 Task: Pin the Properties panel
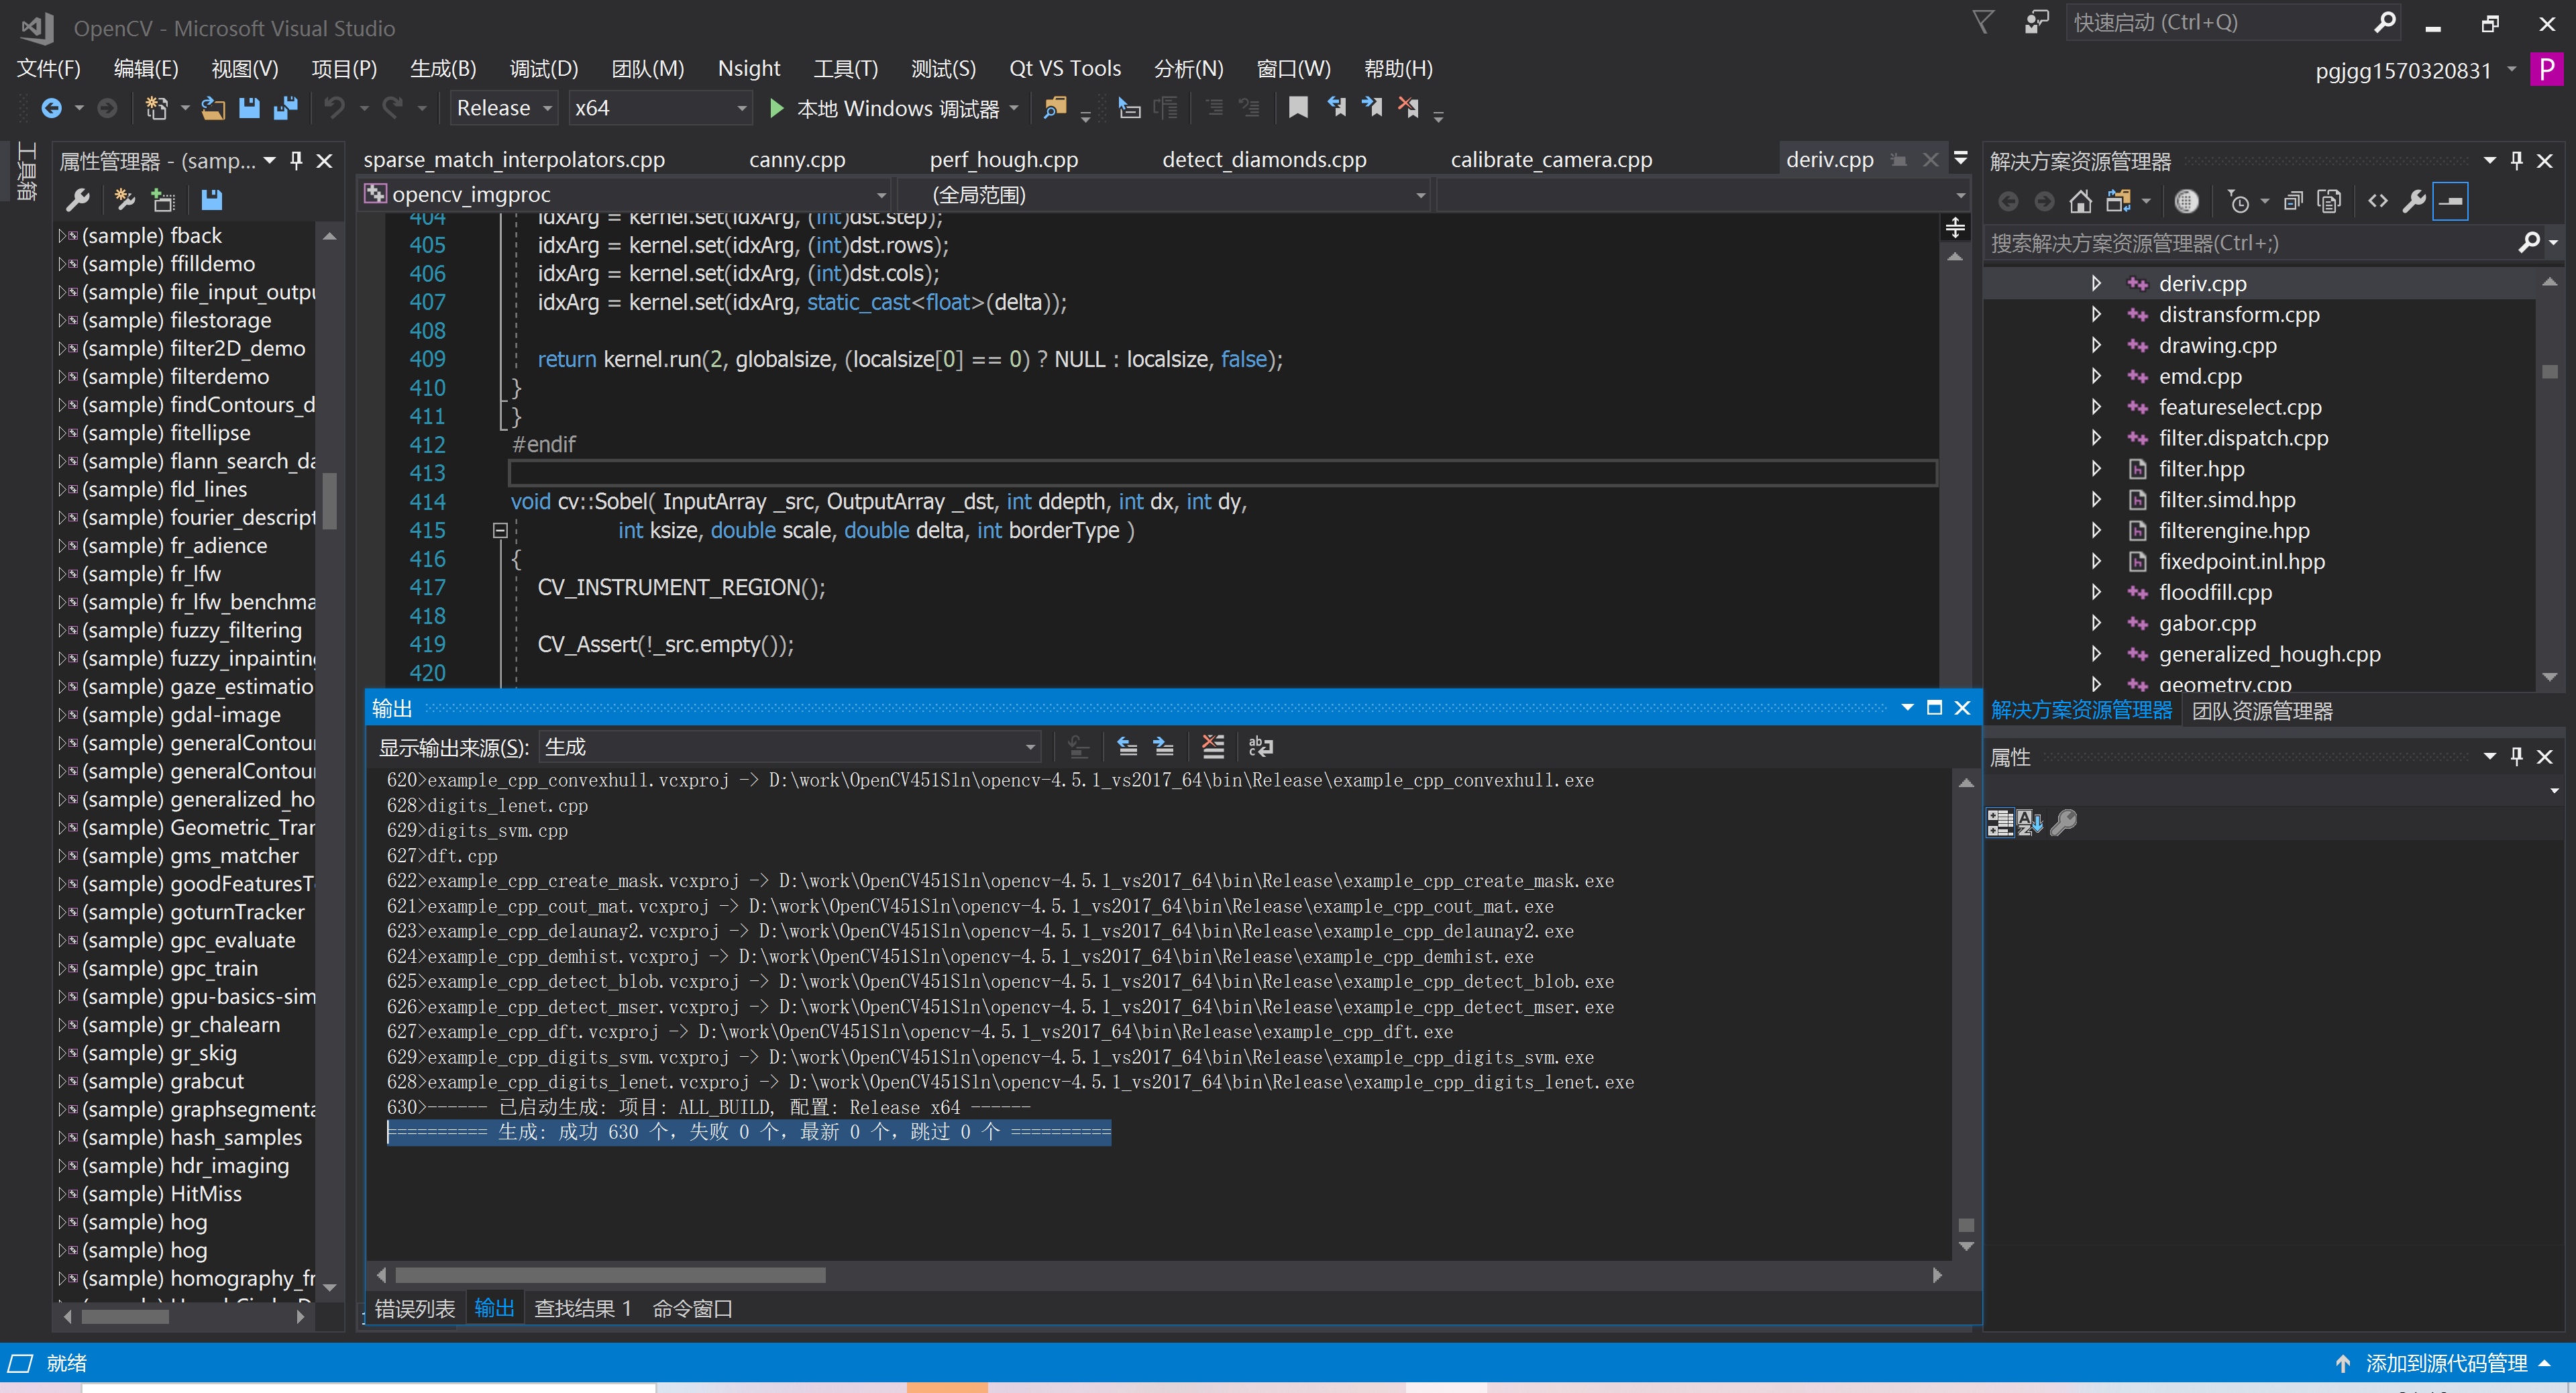pyautogui.click(x=2517, y=757)
